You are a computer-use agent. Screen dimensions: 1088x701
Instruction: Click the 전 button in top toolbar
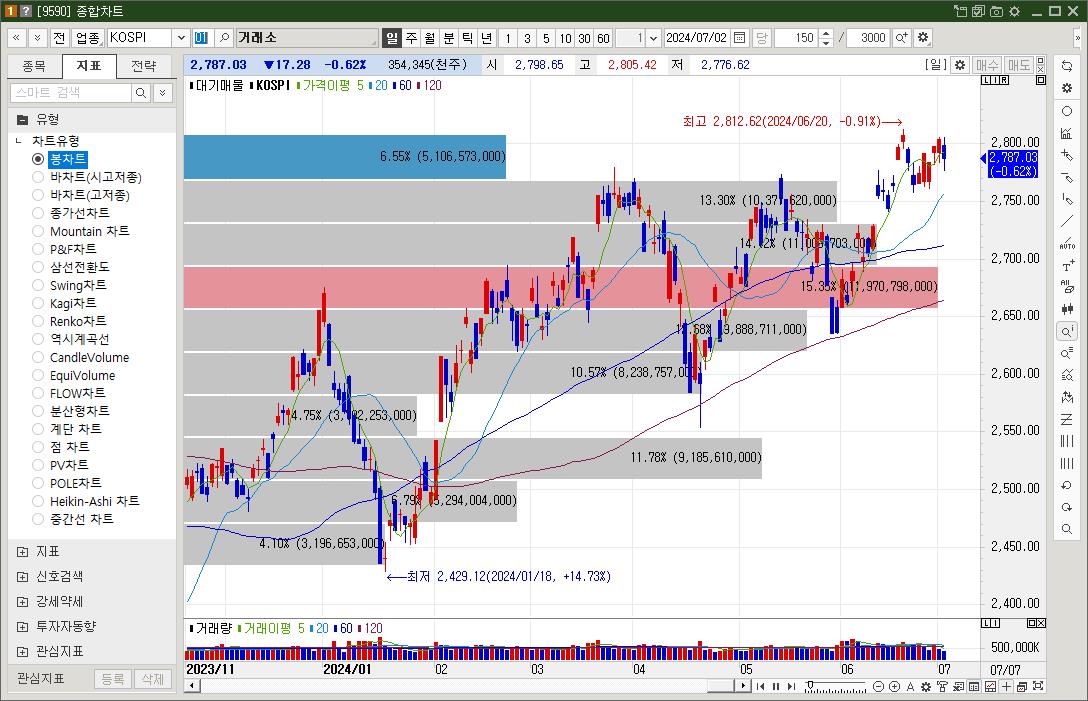tap(59, 37)
